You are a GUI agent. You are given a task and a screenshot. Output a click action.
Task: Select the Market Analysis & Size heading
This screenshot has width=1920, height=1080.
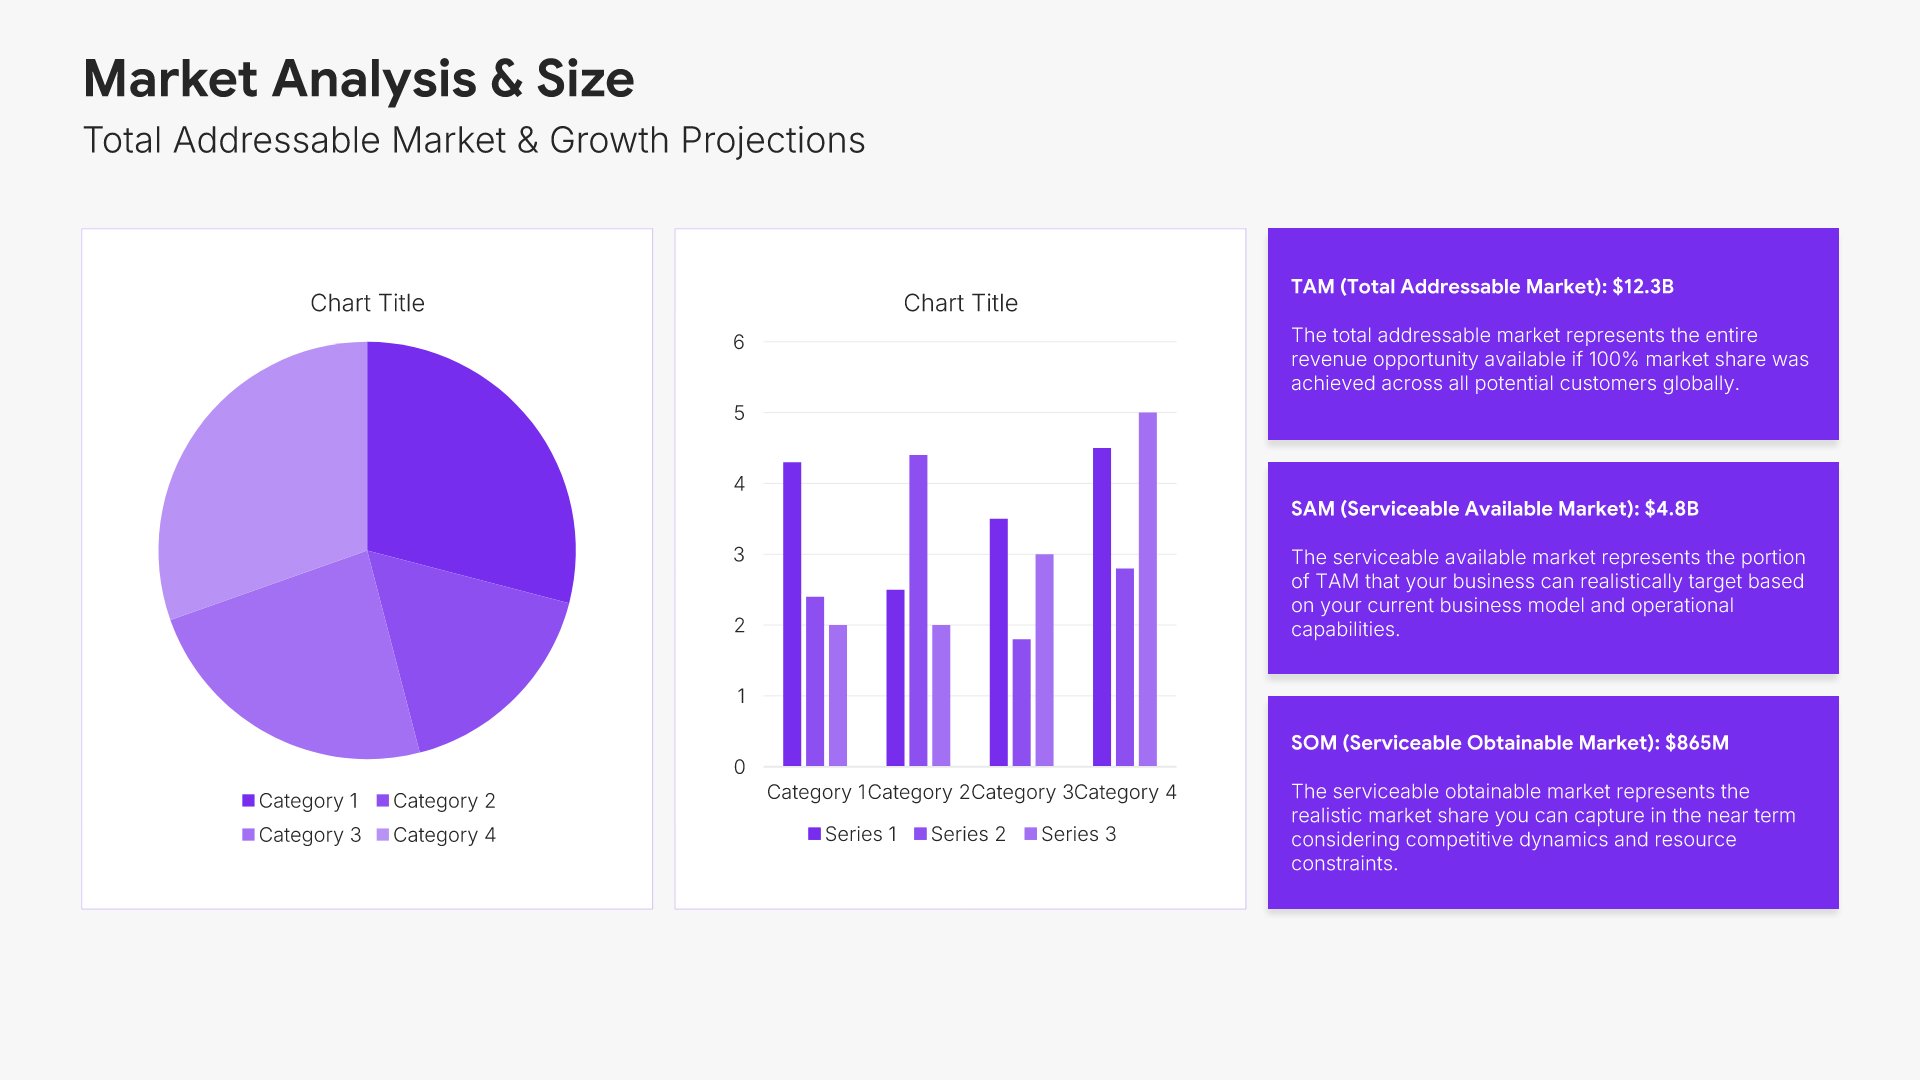[358, 78]
